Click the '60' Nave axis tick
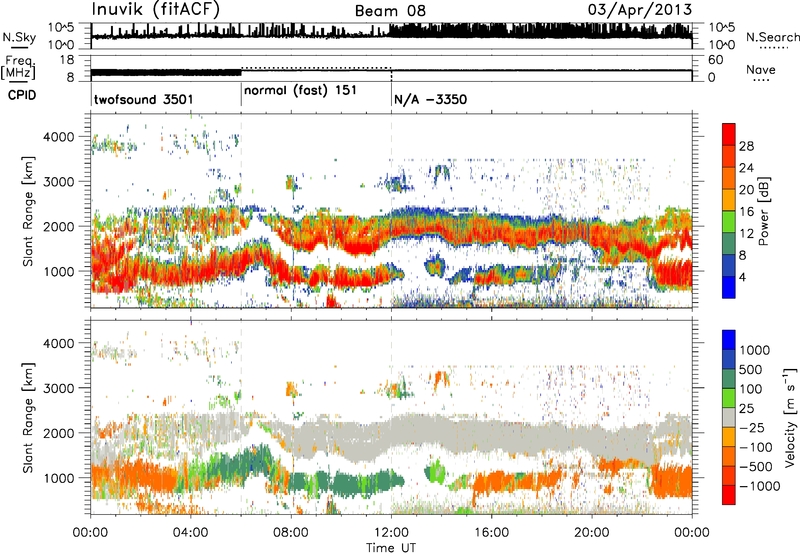Viewport: 800px width, 554px height. (715, 60)
